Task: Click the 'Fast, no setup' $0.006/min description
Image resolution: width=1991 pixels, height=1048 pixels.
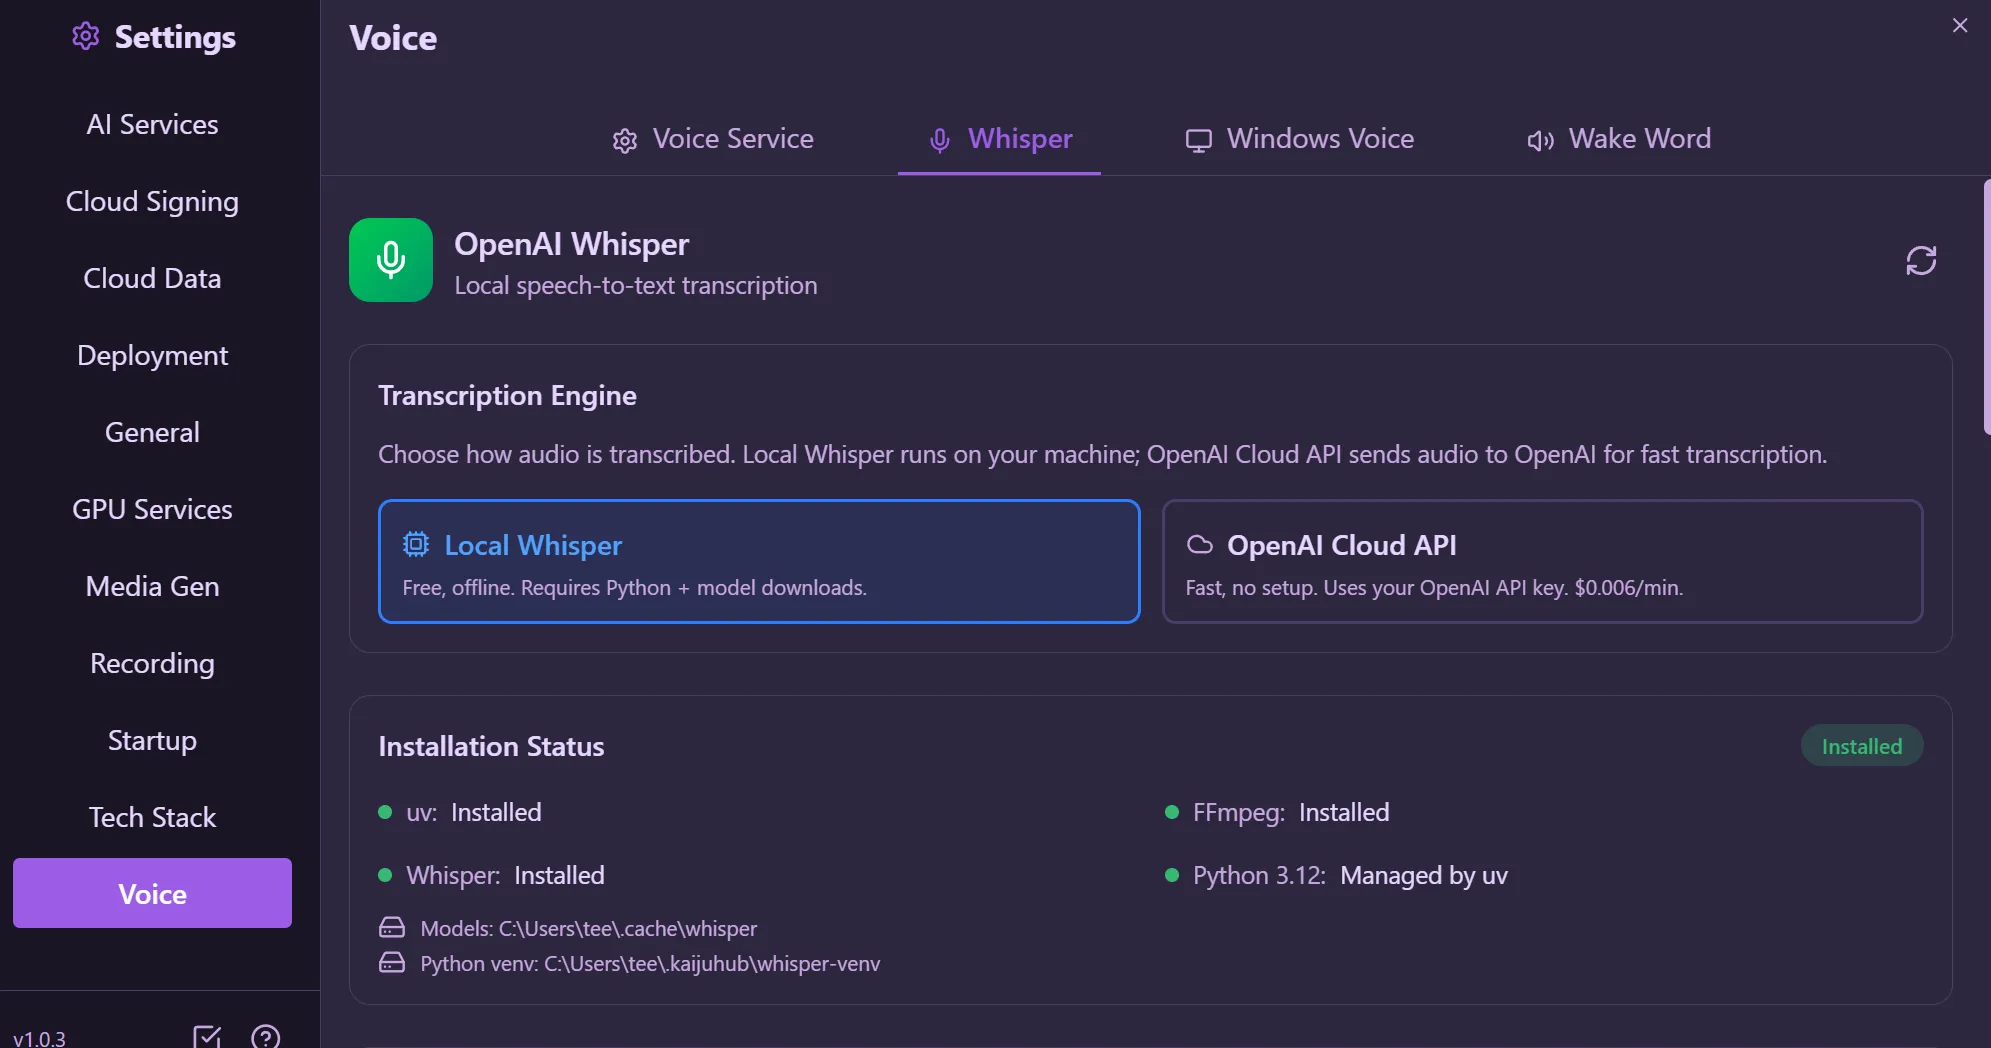Action: point(1434,587)
